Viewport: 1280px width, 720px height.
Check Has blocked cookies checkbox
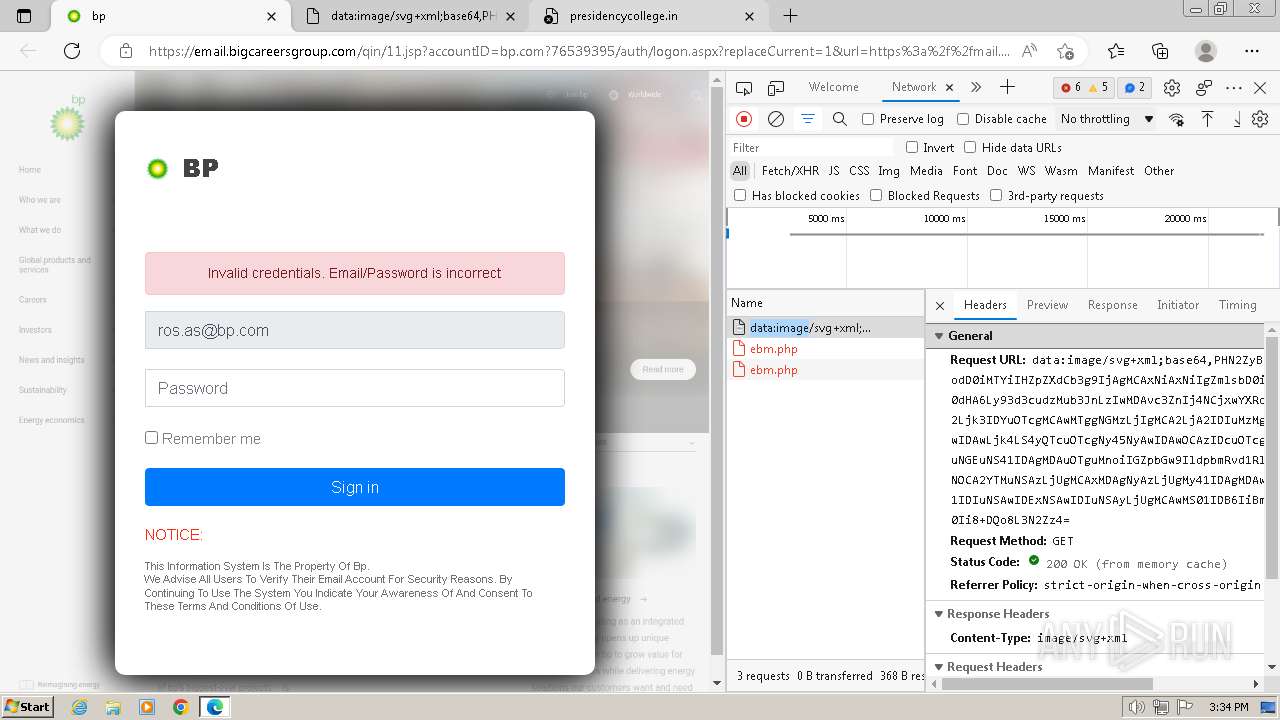[740, 195]
